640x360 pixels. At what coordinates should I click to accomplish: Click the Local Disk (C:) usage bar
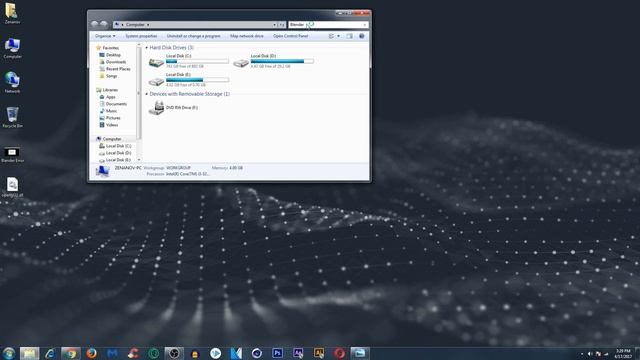197,61
